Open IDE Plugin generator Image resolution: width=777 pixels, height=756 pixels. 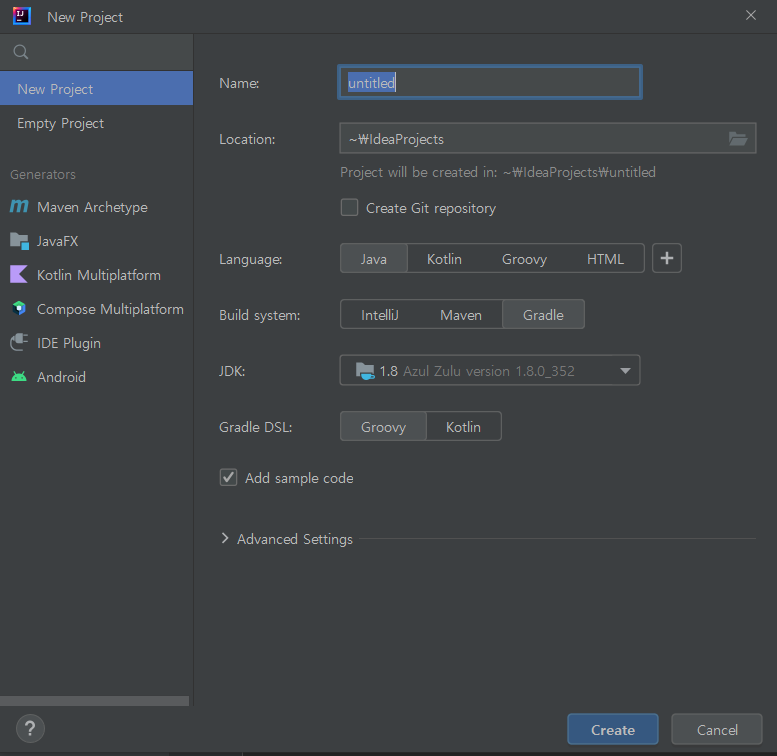click(x=97, y=342)
